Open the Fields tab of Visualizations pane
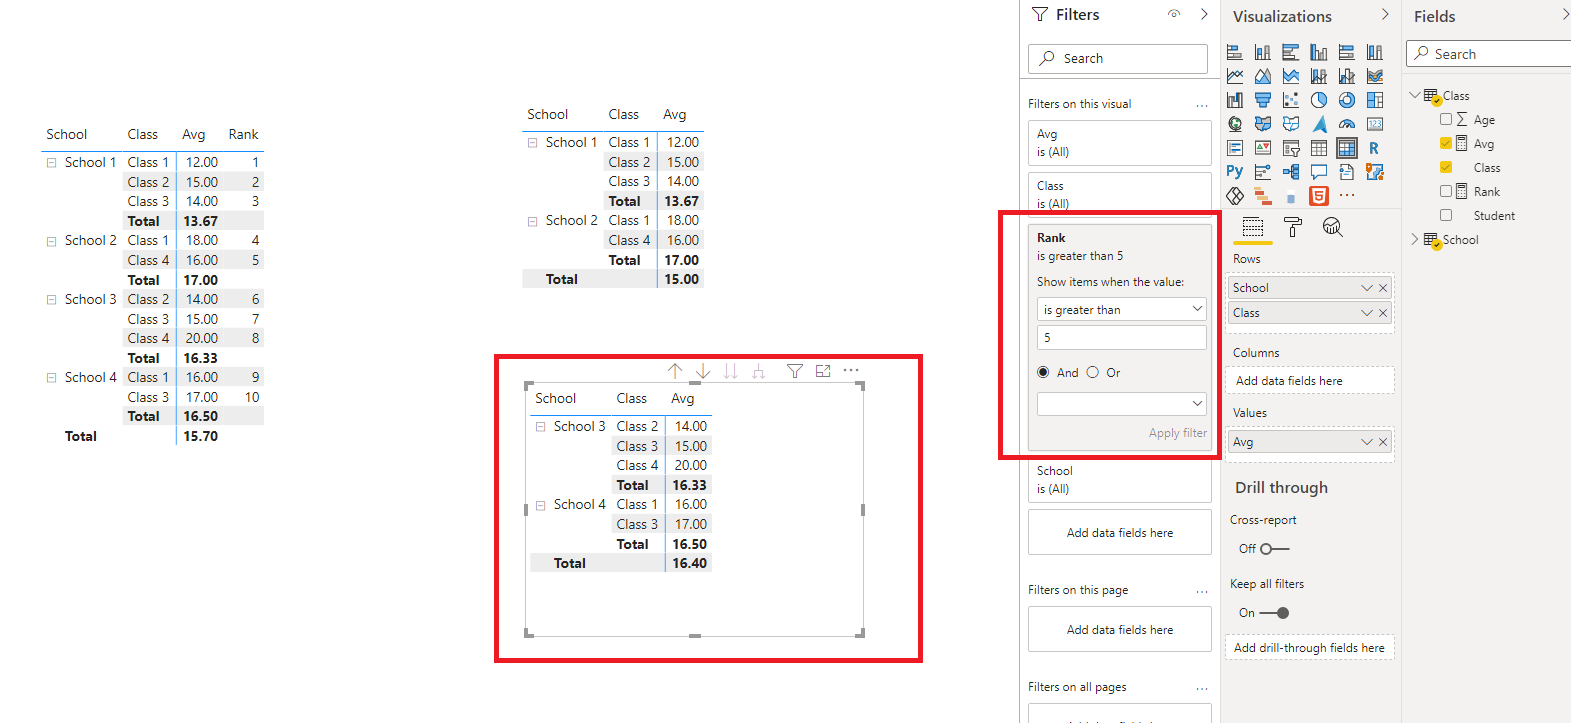Image resolution: width=1571 pixels, height=723 pixels. click(1253, 227)
